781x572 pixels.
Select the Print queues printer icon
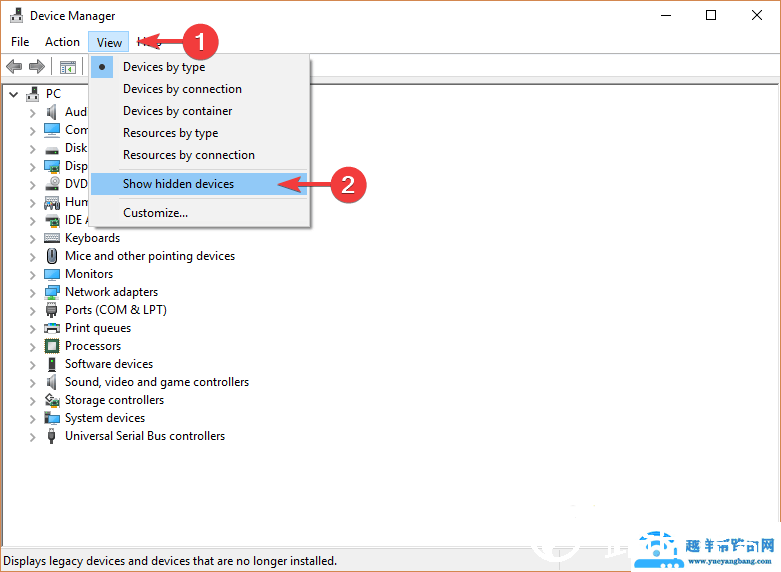(x=52, y=328)
